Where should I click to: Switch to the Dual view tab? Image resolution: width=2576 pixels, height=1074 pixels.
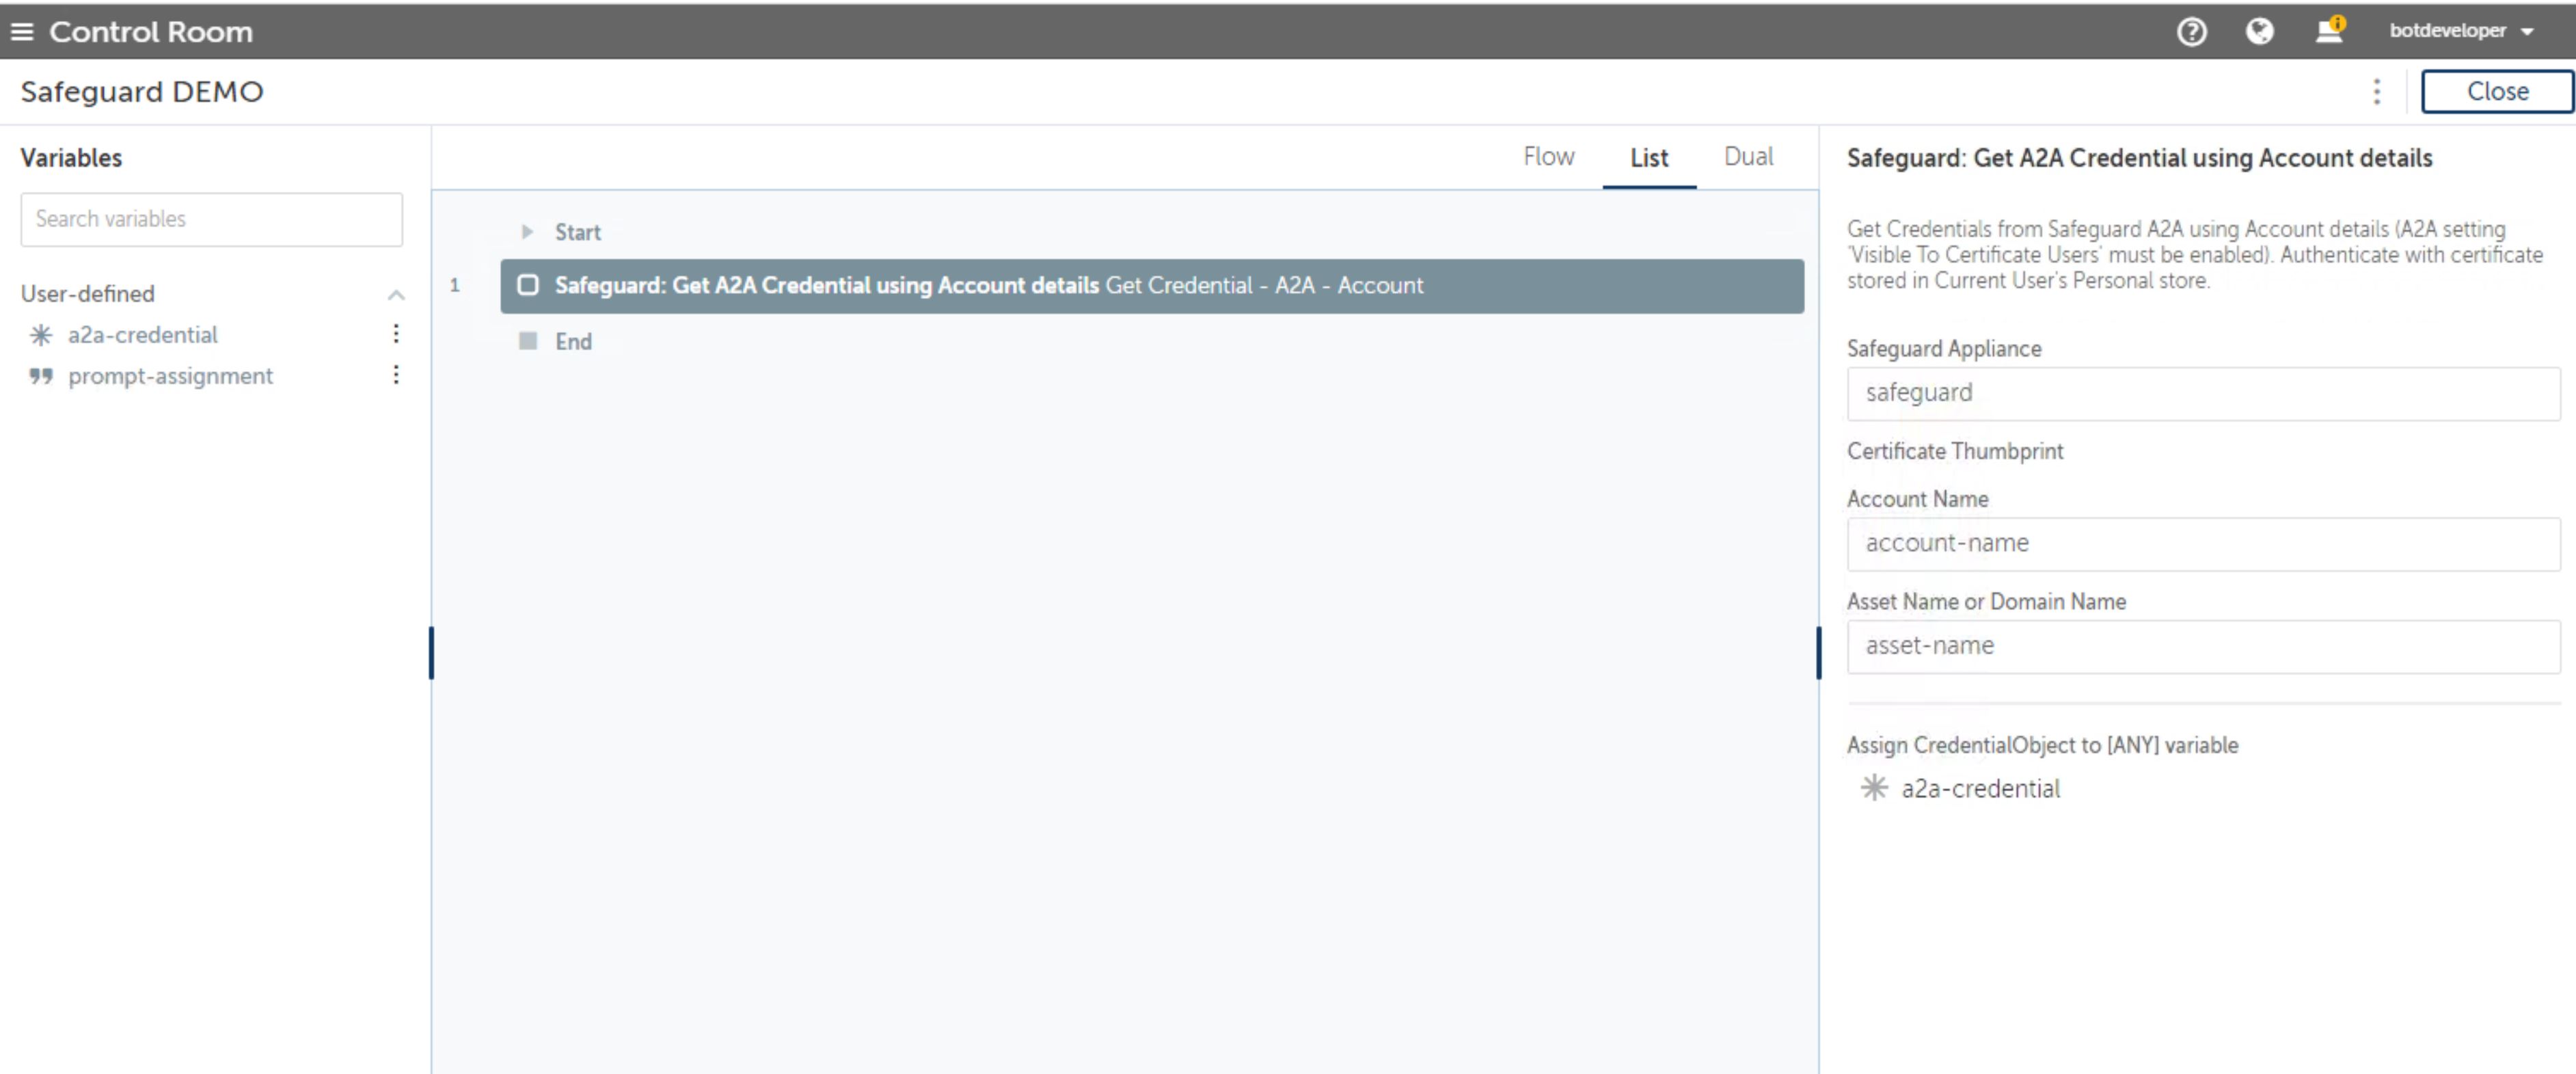click(x=1748, y=157)
